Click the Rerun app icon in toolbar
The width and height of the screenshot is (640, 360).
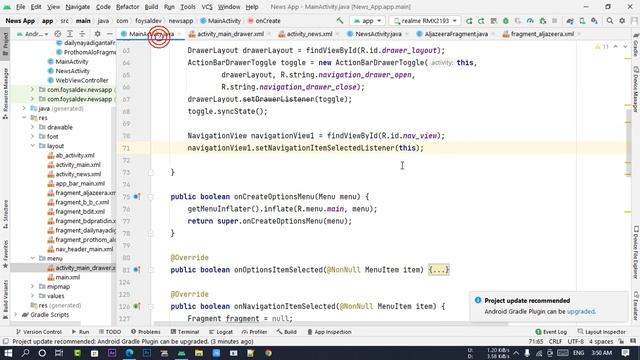tap(469, 21)
